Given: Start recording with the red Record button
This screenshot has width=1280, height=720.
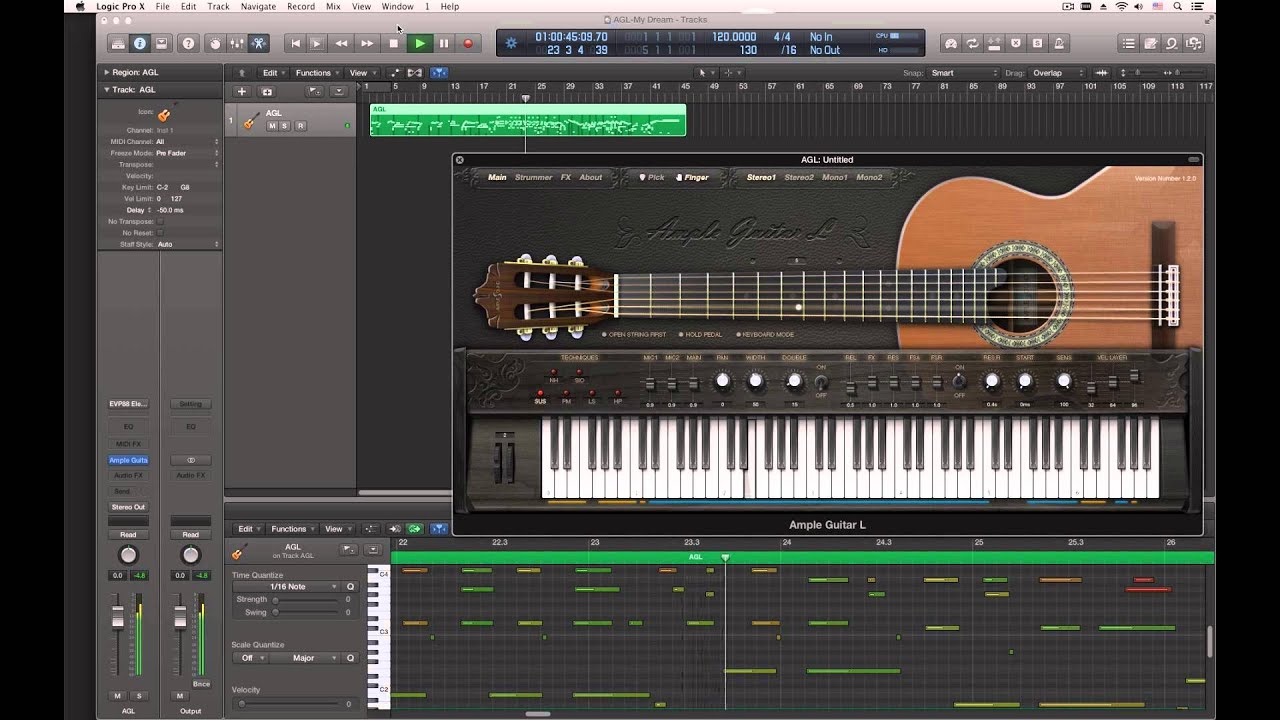Looking at the screenshot, I should pos(468,43).
